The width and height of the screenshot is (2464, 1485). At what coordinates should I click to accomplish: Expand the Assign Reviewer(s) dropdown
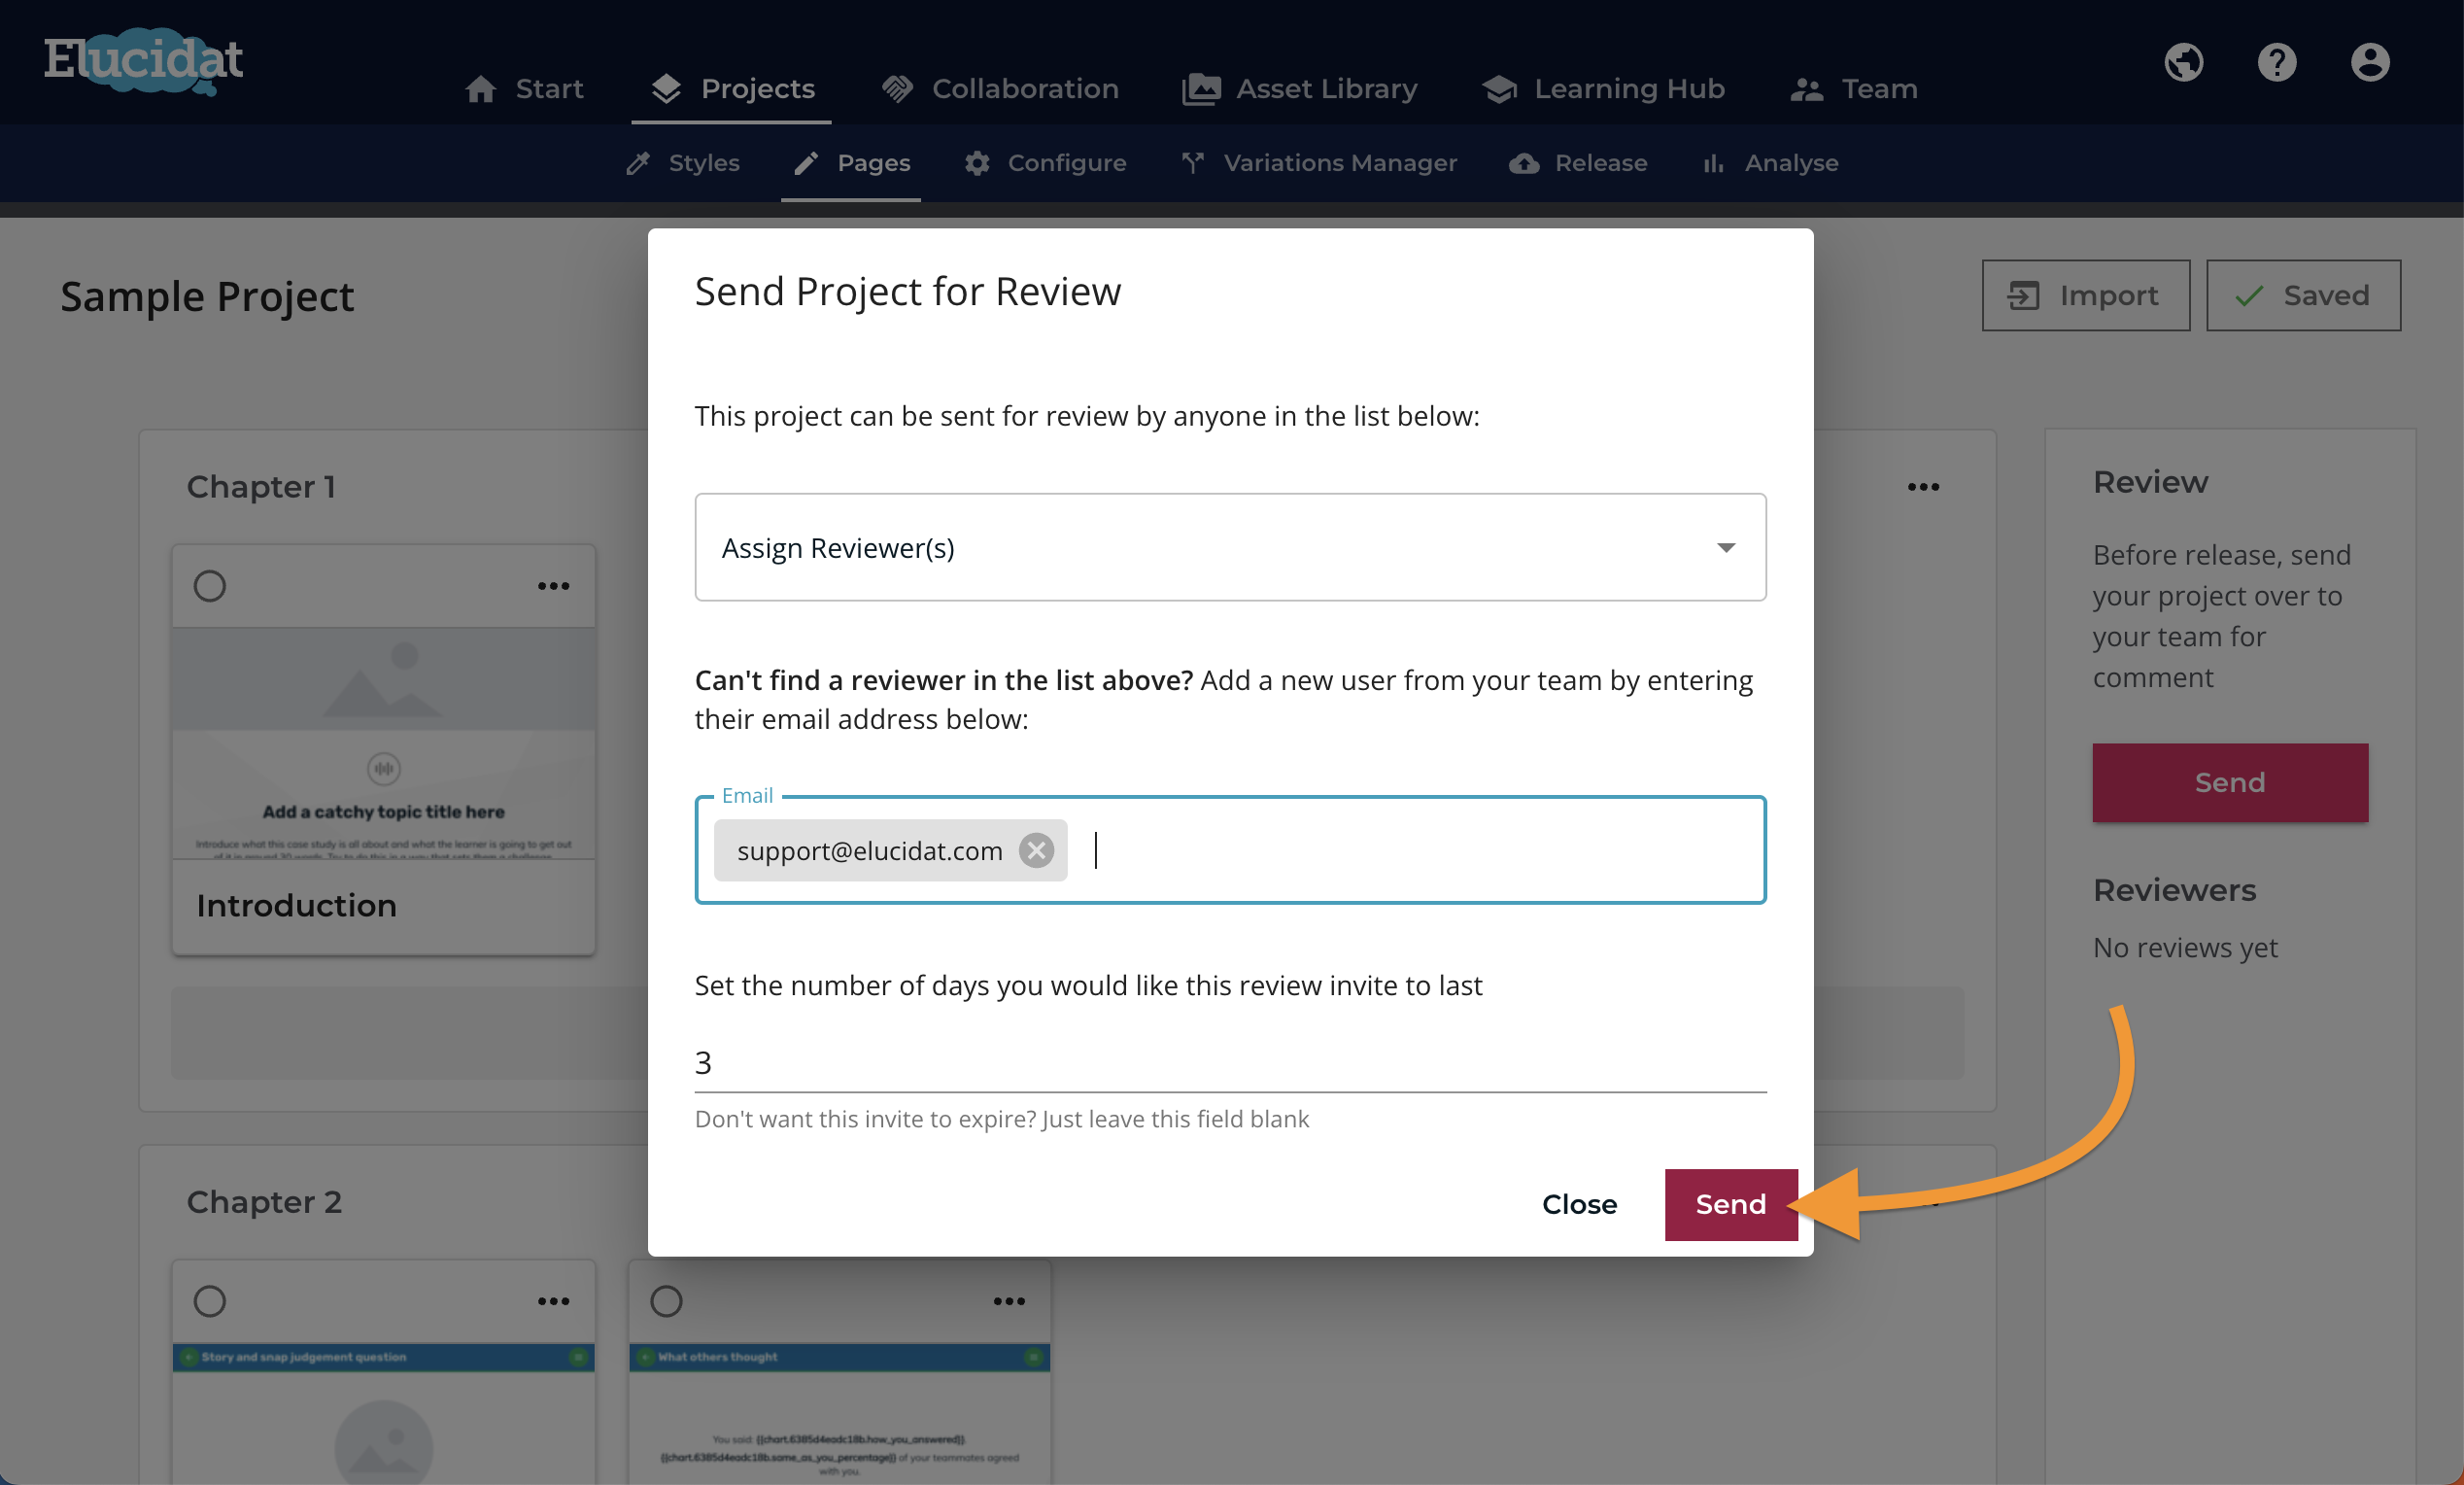pos(1230,547)
